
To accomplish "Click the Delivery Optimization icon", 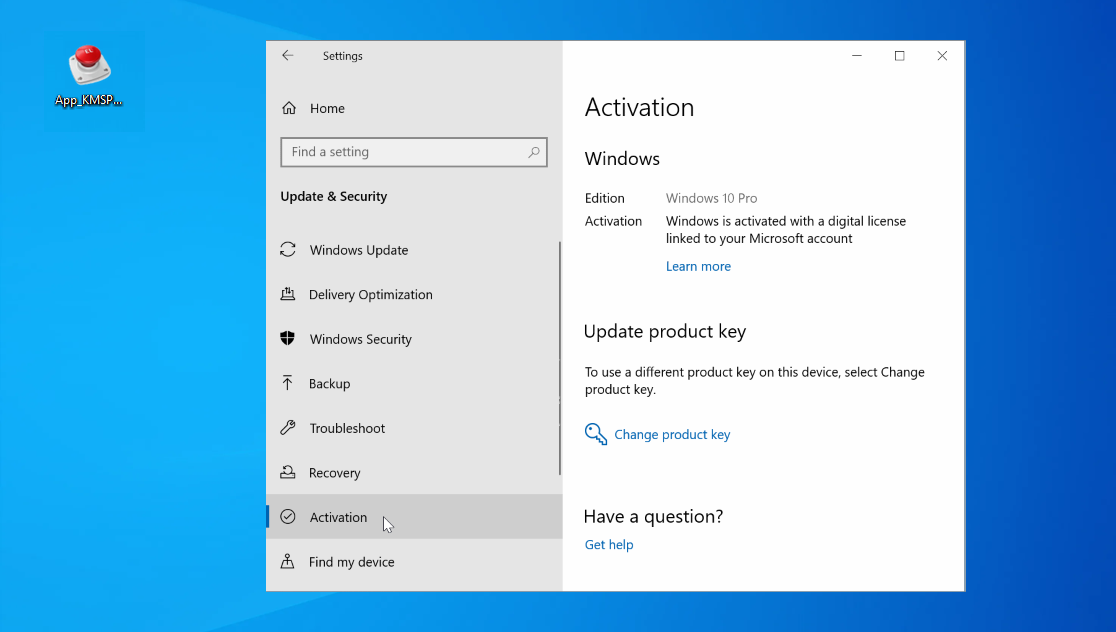I will pos(288,294).
